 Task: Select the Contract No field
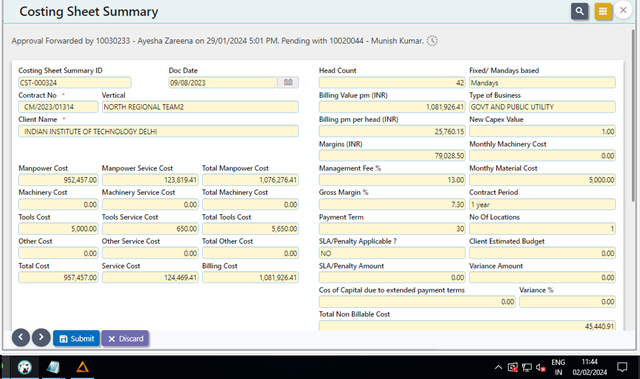tap(58, 107)
